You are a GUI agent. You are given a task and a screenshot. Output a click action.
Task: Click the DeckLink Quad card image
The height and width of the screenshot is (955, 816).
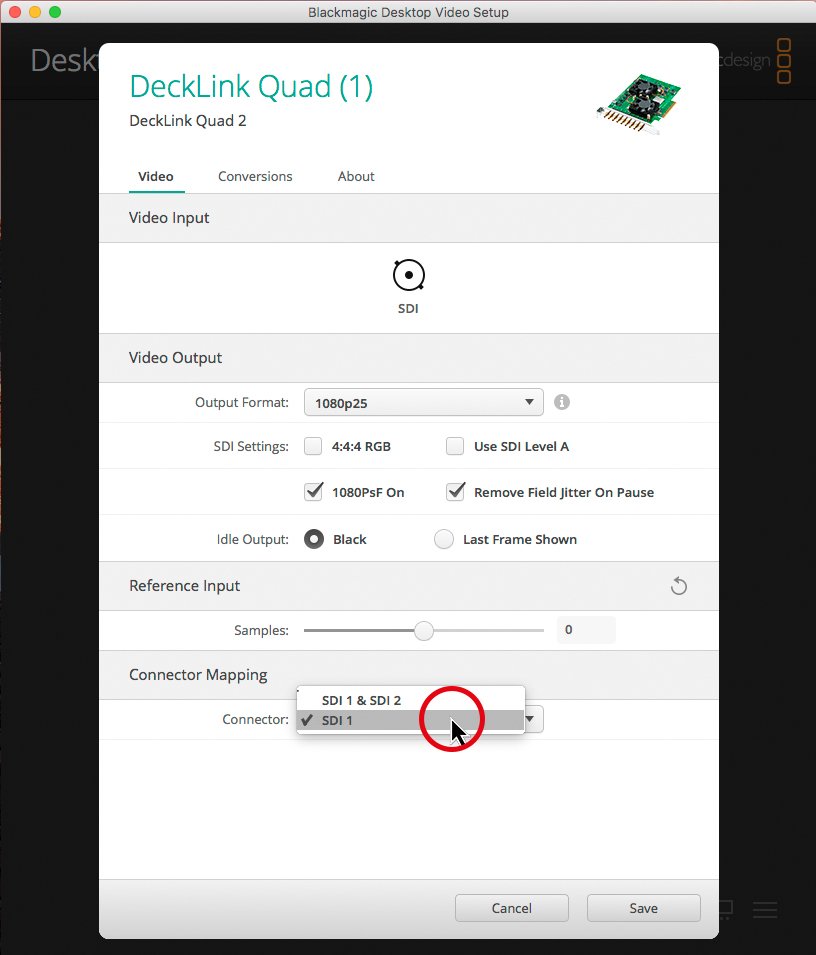click(x=638, y=103)
